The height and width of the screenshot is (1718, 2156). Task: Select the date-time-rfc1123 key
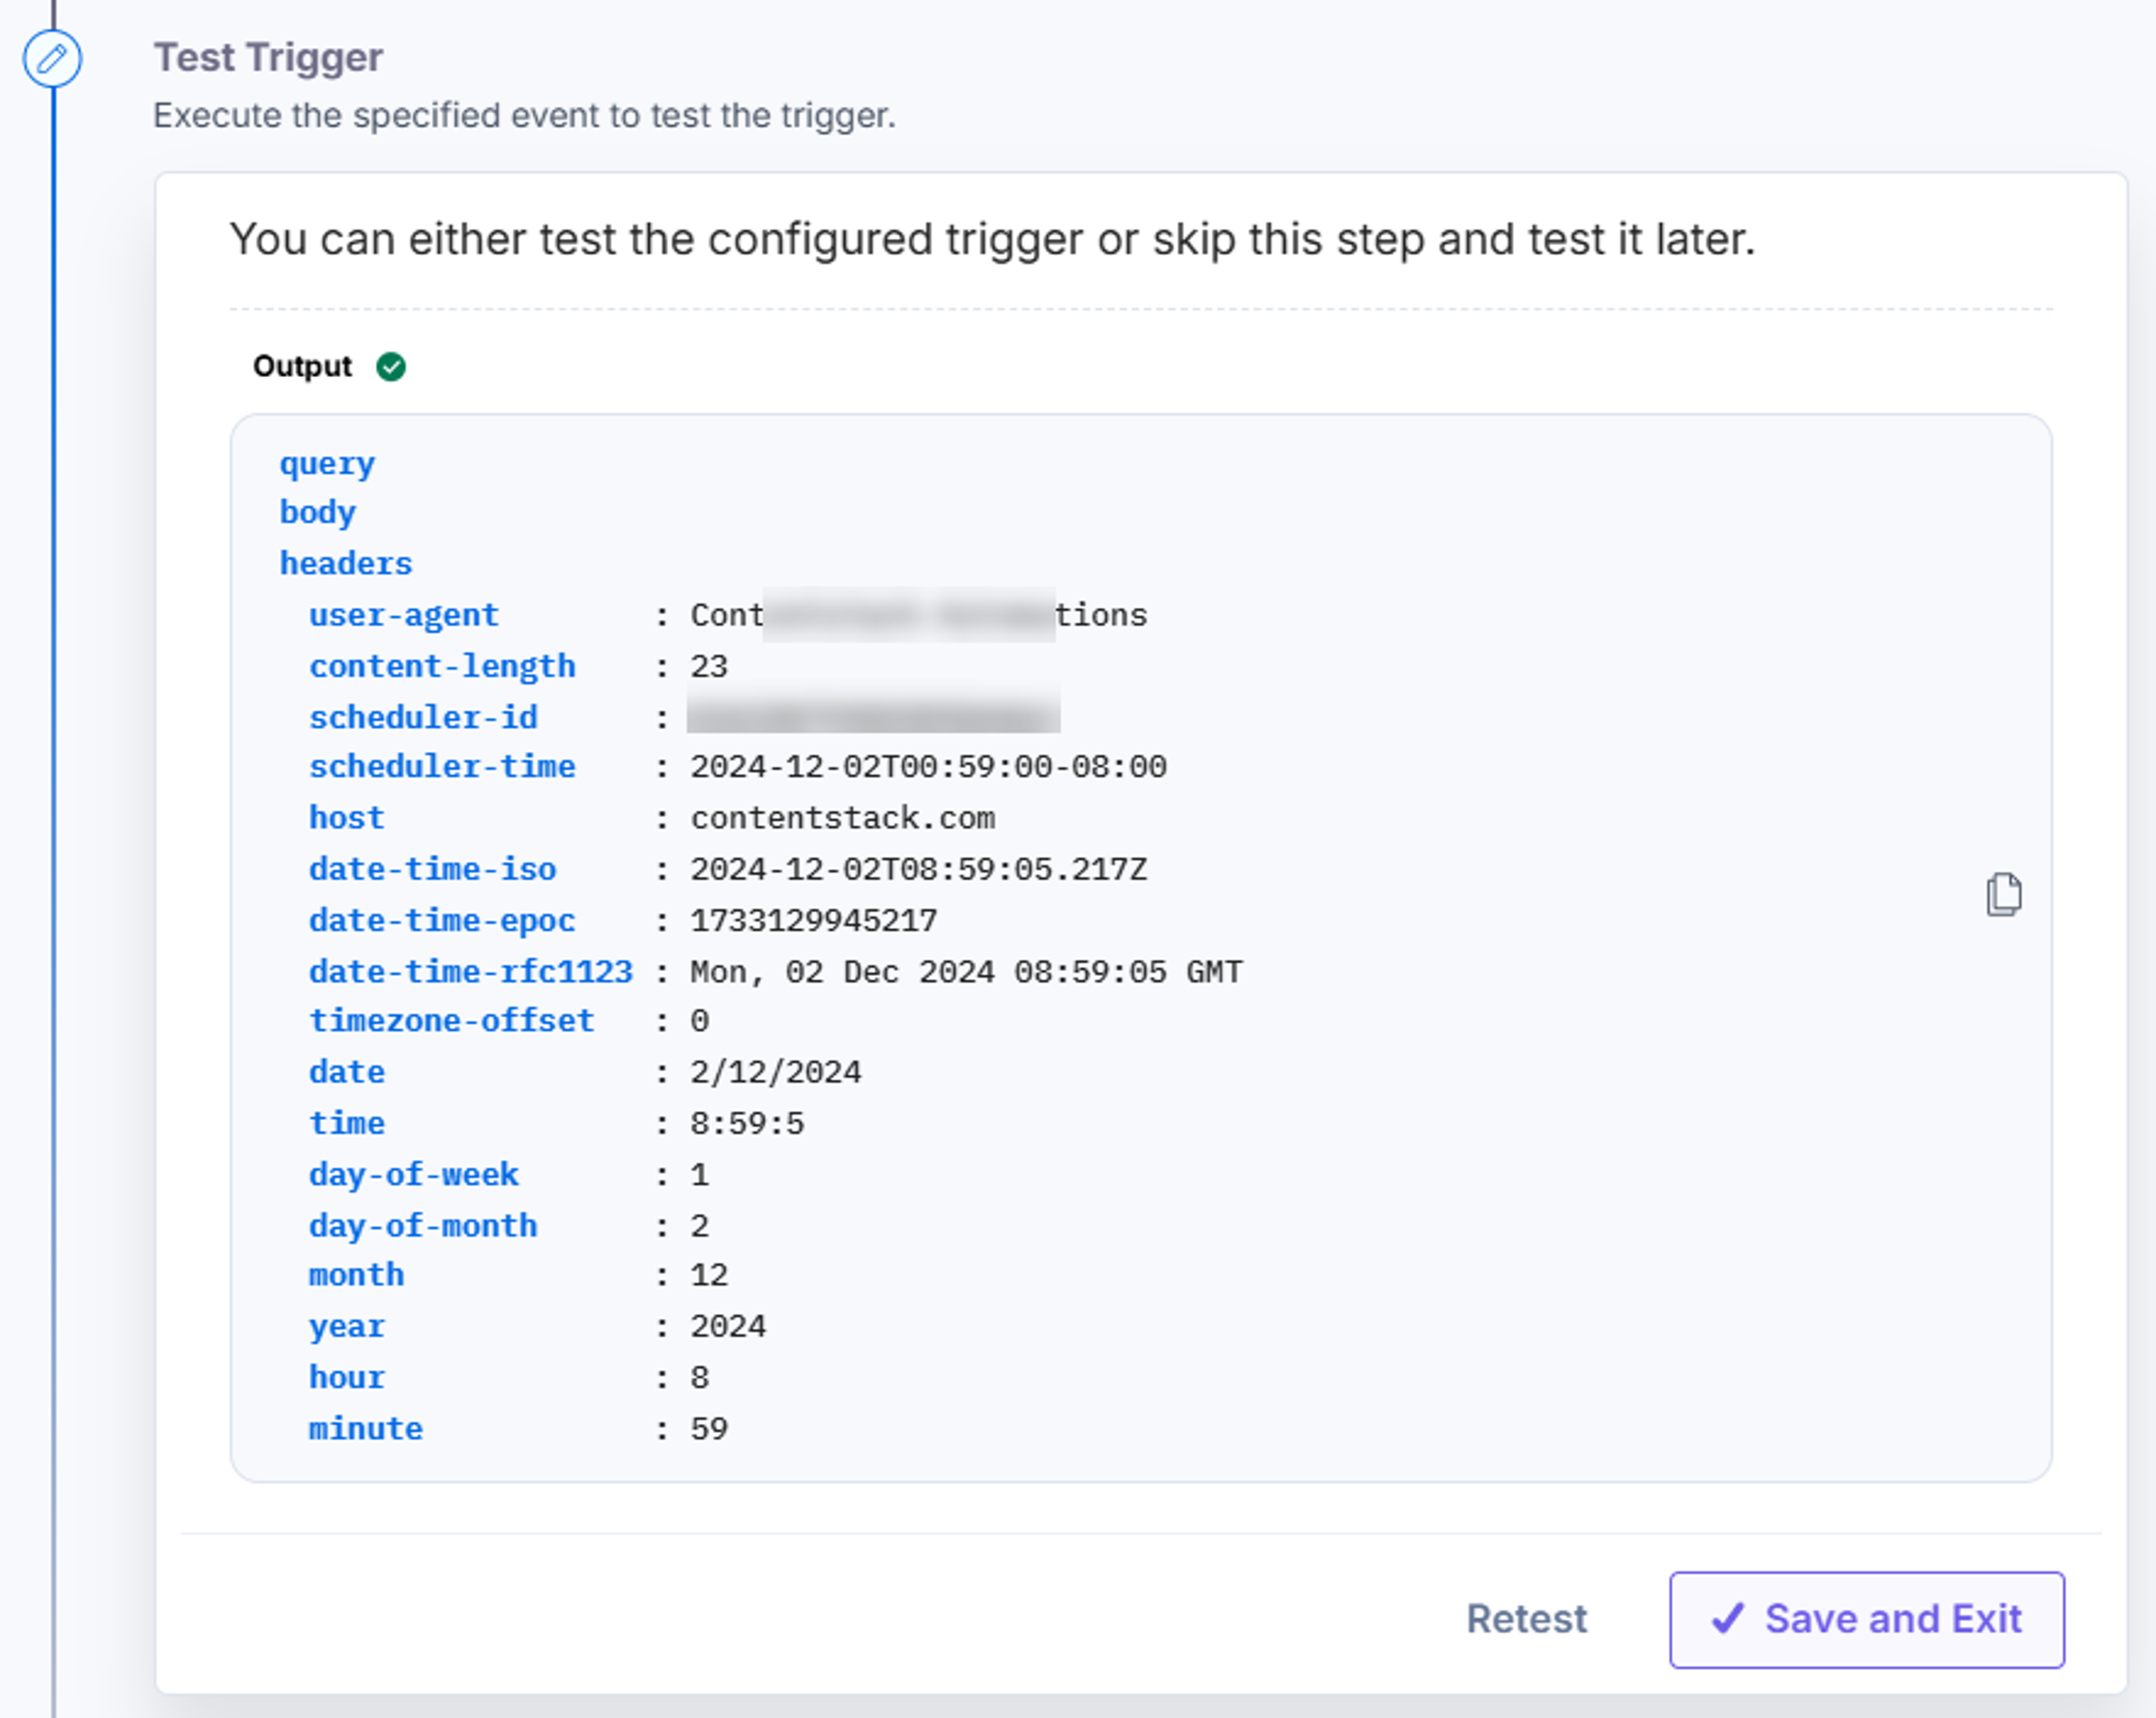tap(471, 971)
